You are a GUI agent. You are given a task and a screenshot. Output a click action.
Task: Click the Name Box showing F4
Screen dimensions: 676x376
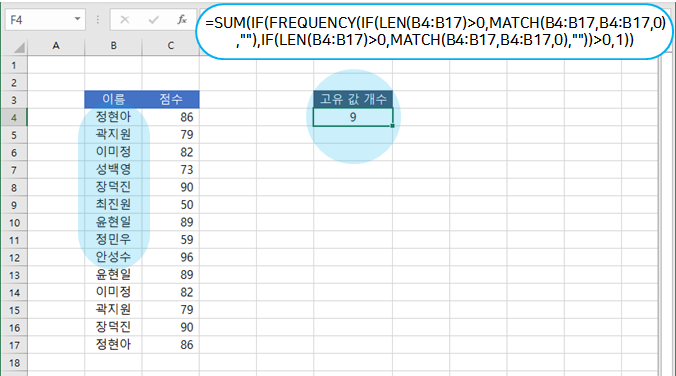(x=45, y=20)
